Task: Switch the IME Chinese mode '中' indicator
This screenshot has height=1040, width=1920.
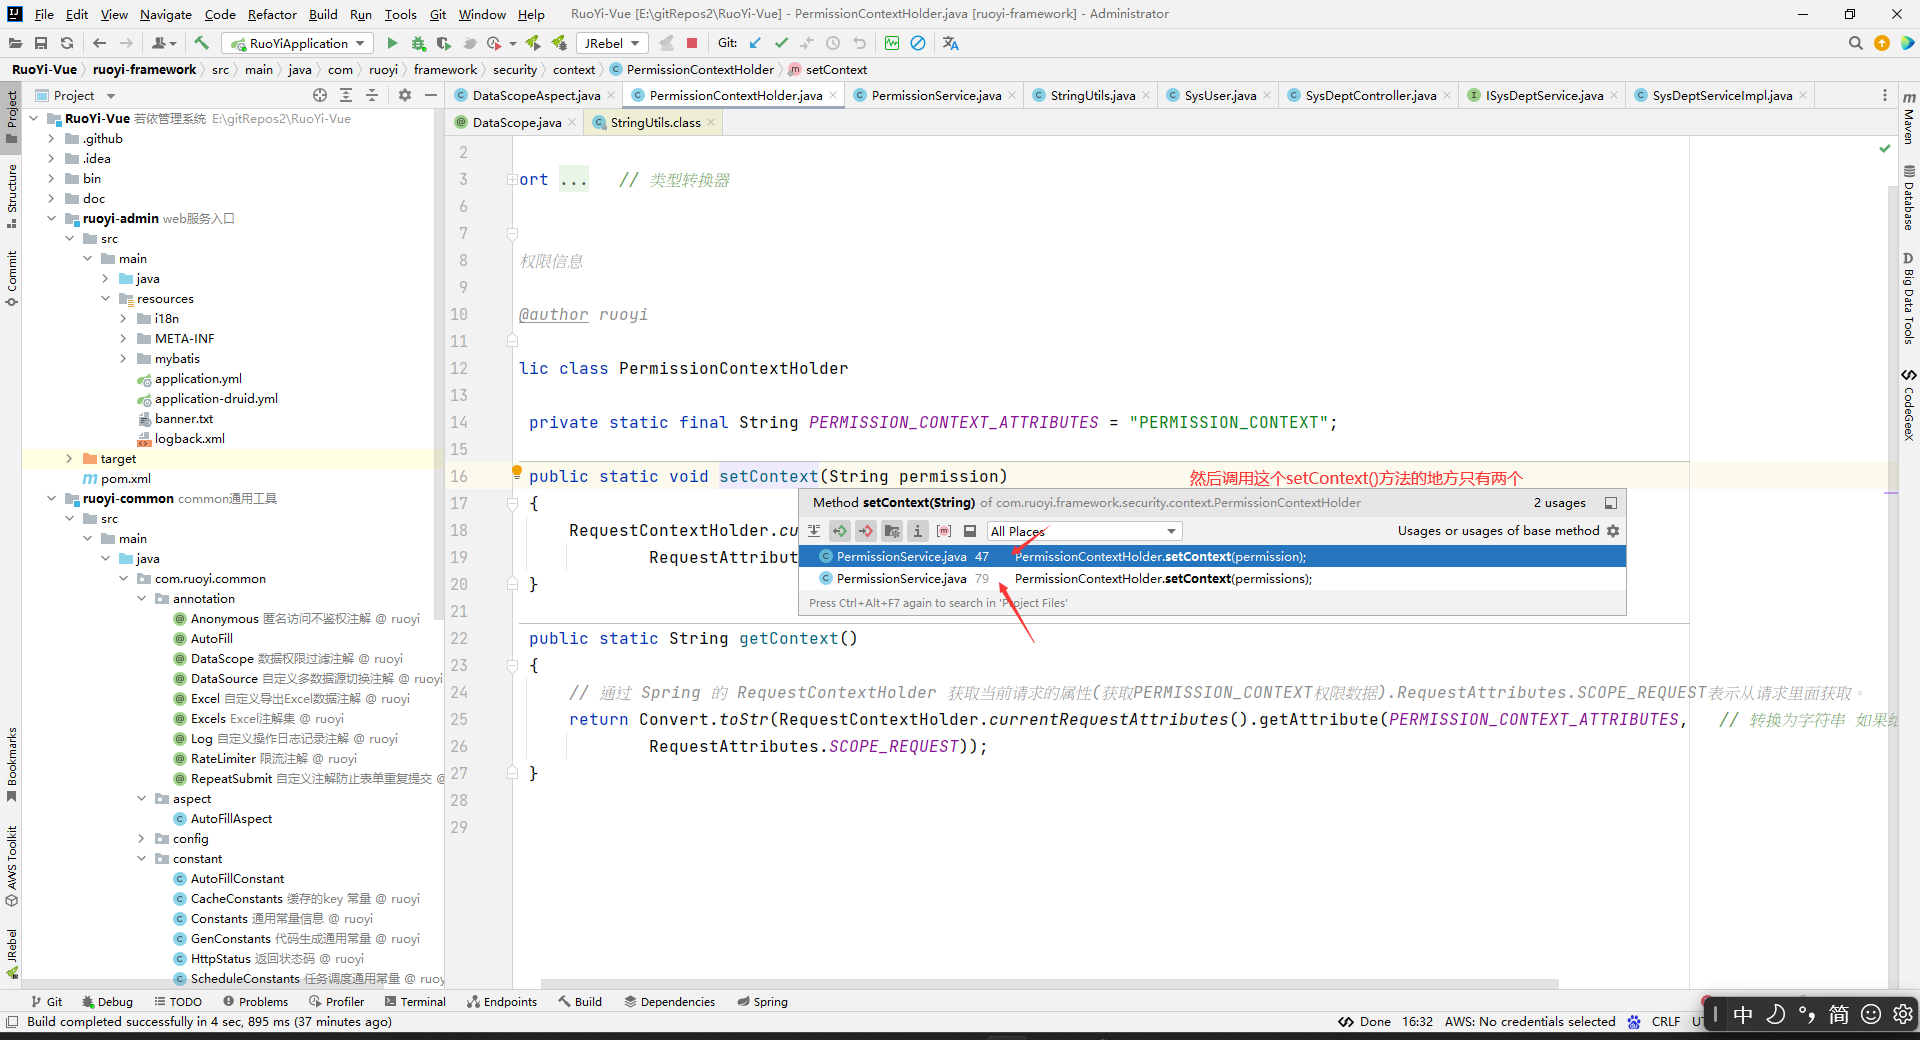Action: pos(1743,1014)
